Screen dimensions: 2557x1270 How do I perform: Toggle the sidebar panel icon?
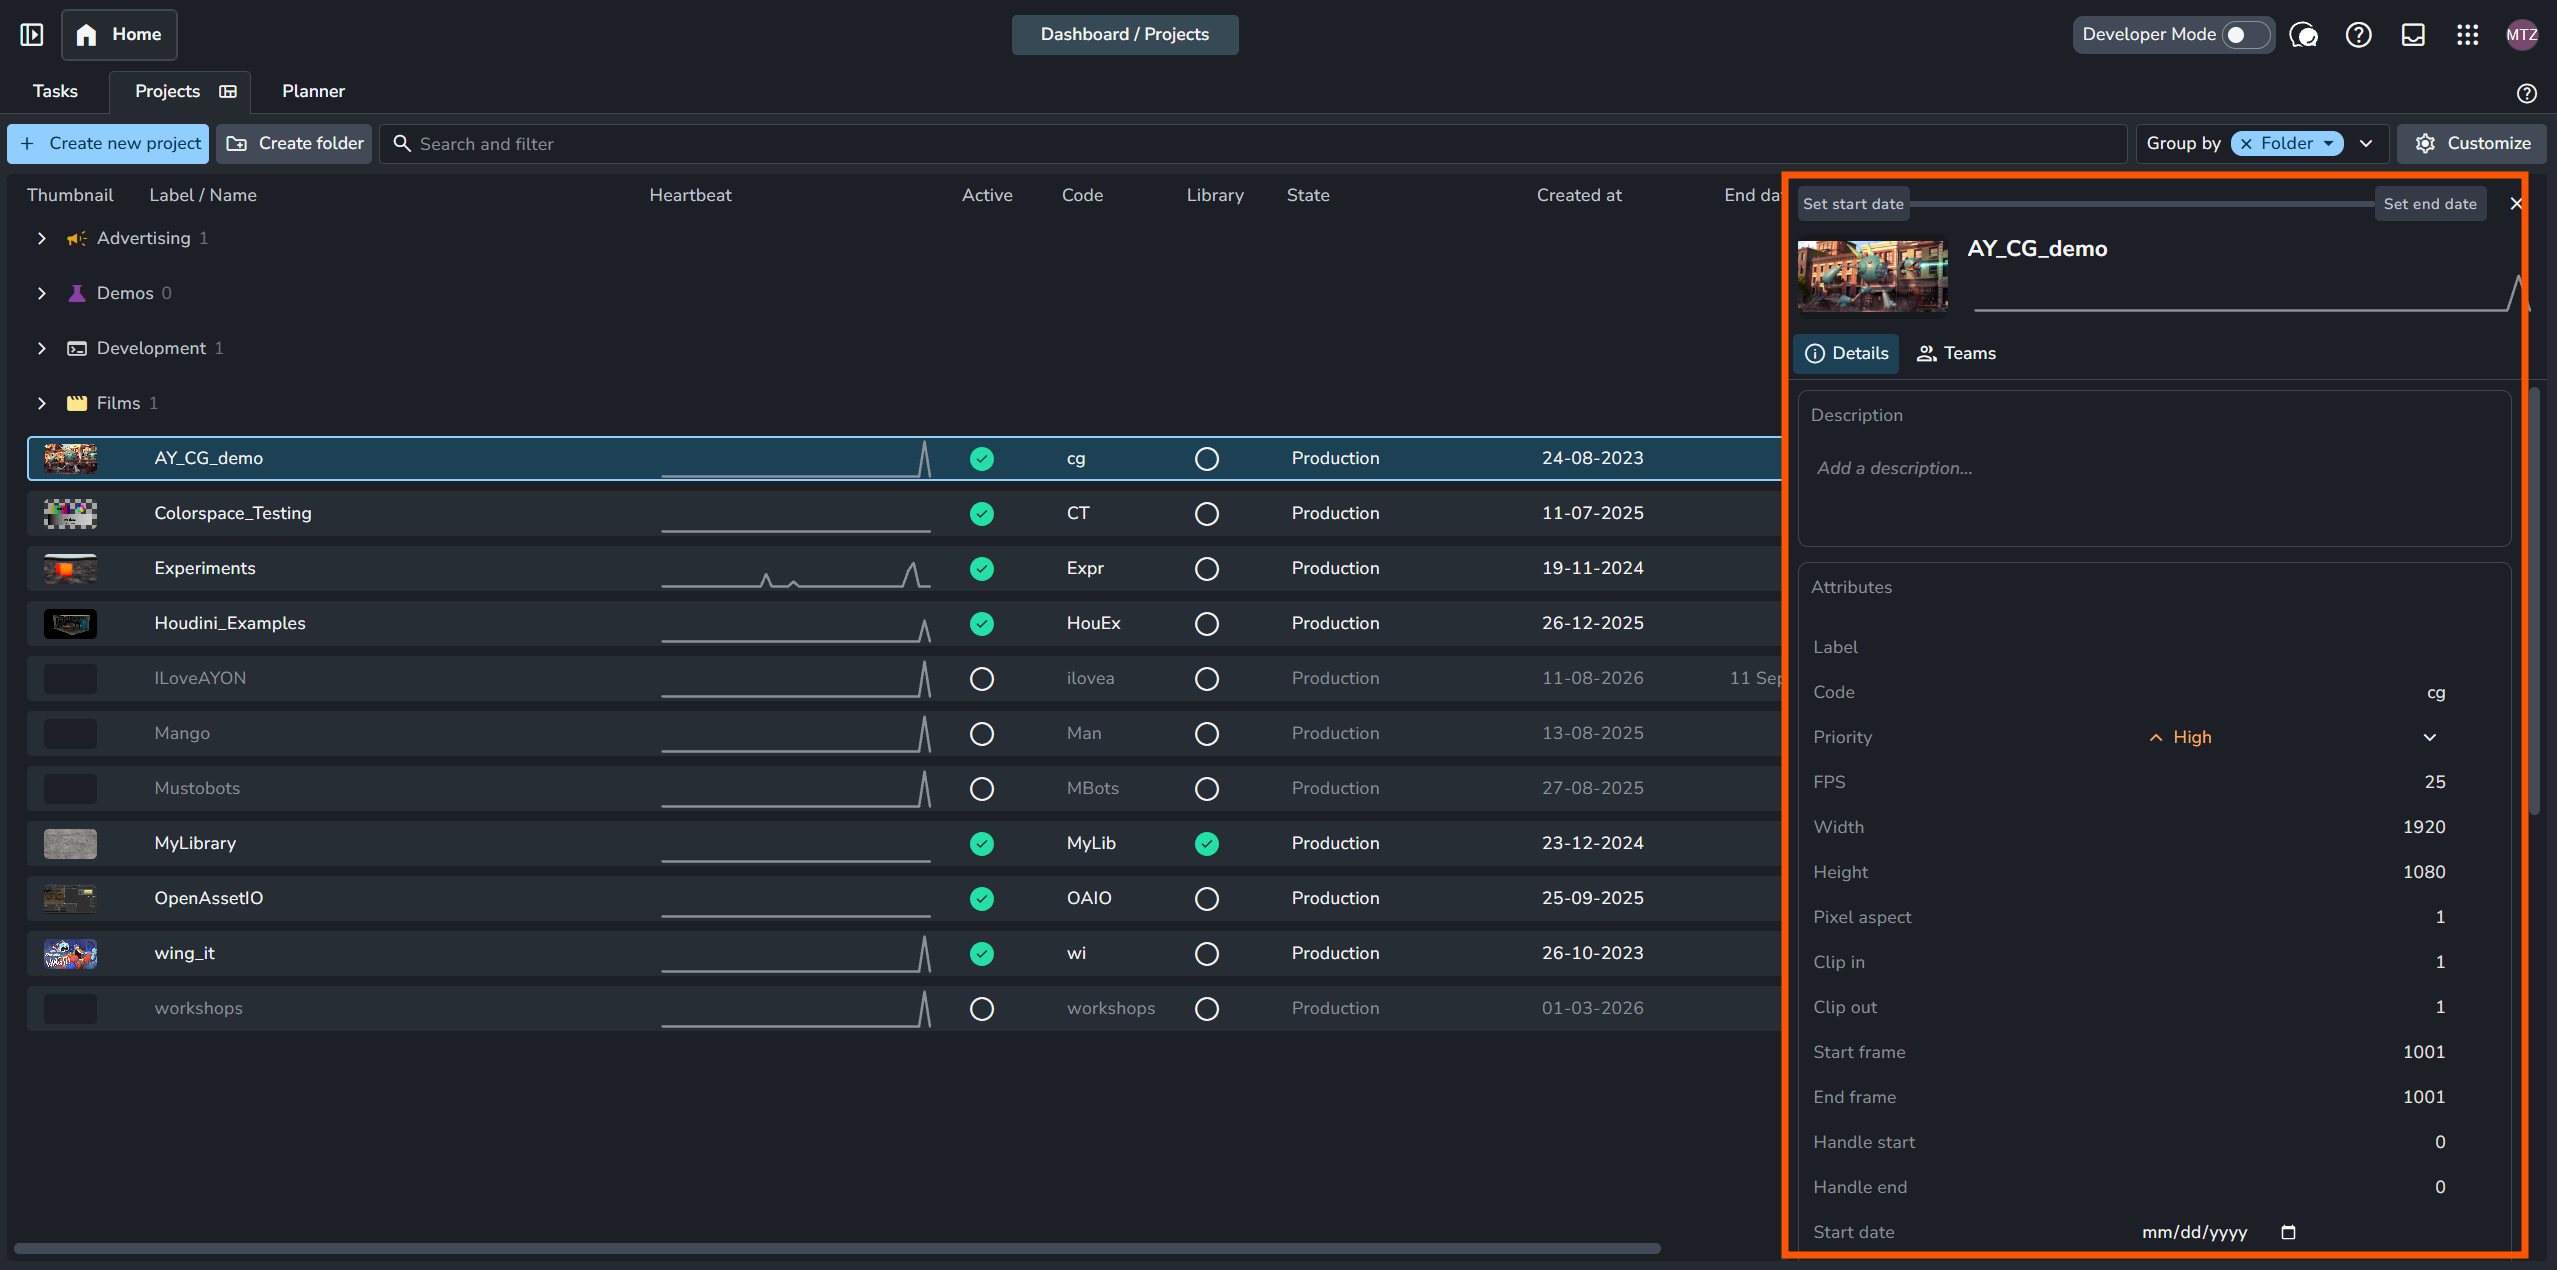click(x=32, y=35)
